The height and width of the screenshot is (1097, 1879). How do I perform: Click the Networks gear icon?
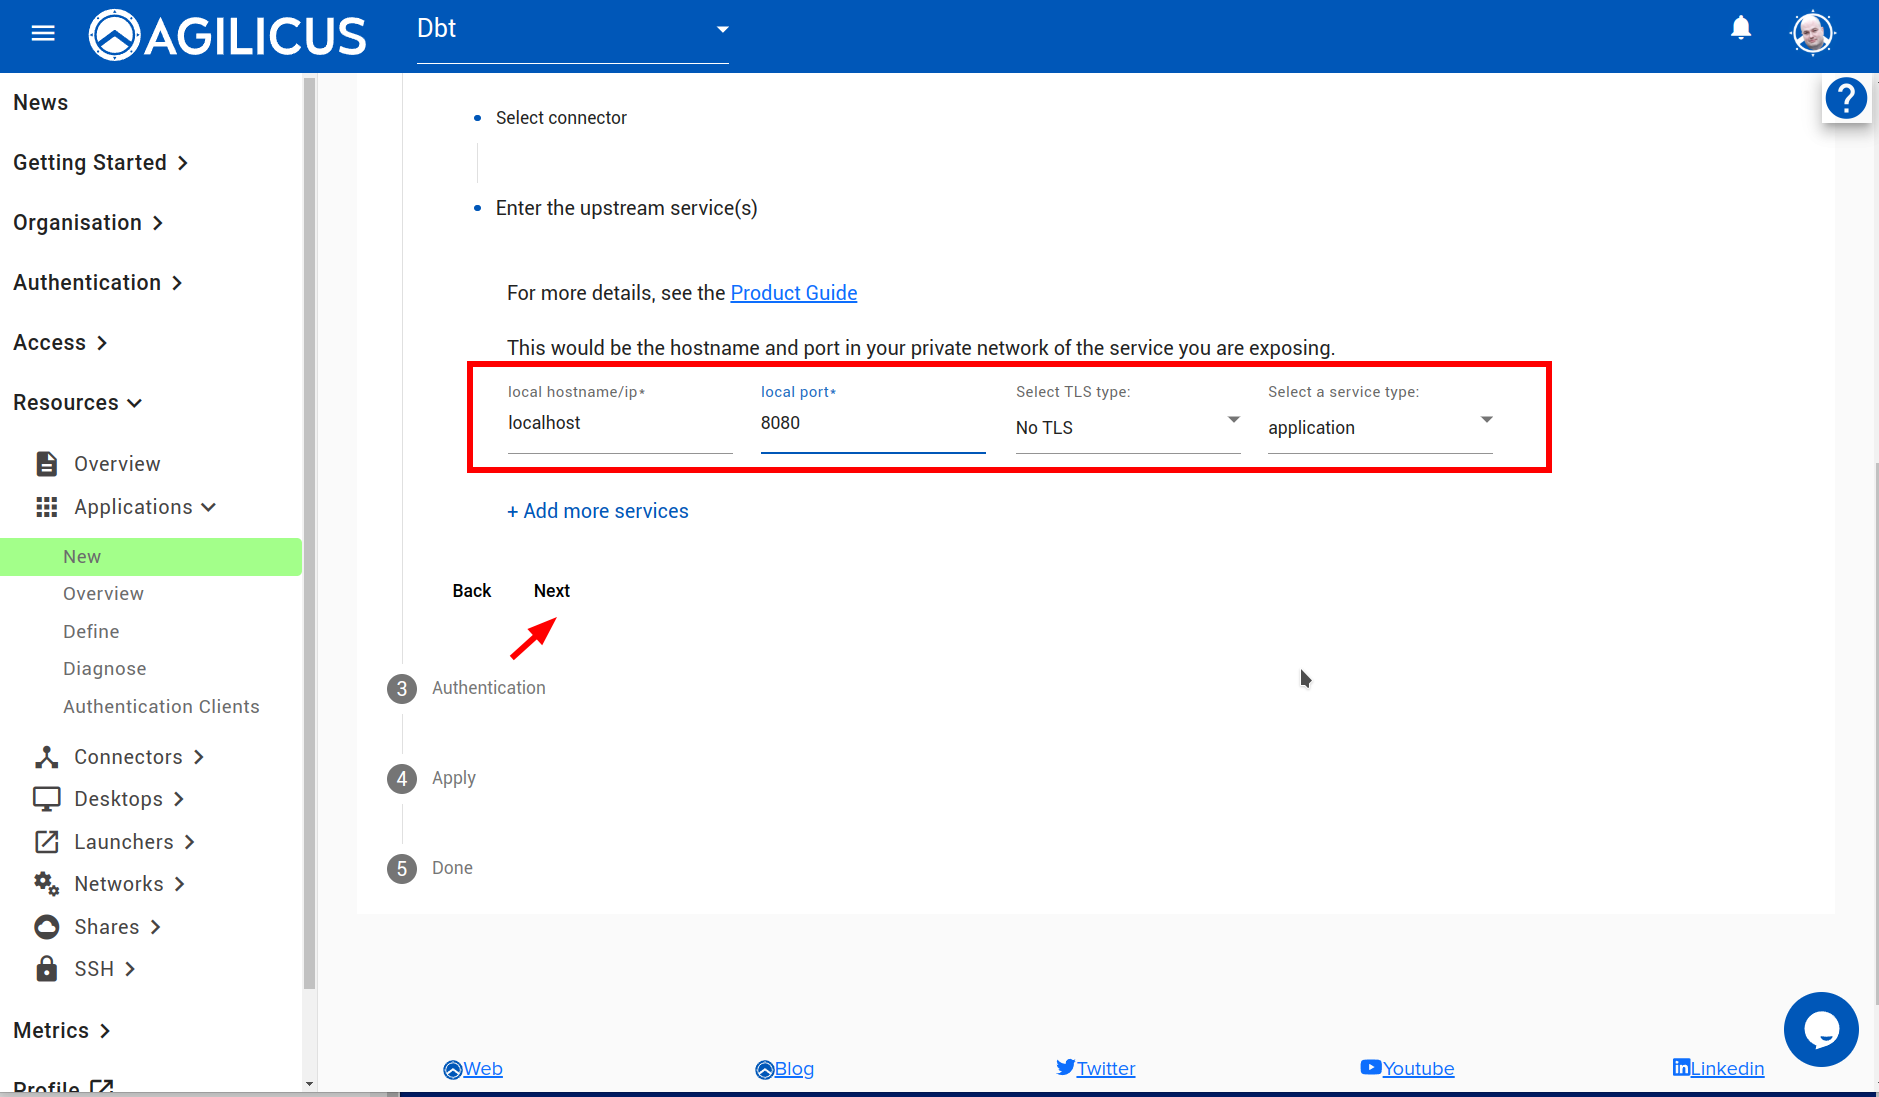(x=45, y=883)
